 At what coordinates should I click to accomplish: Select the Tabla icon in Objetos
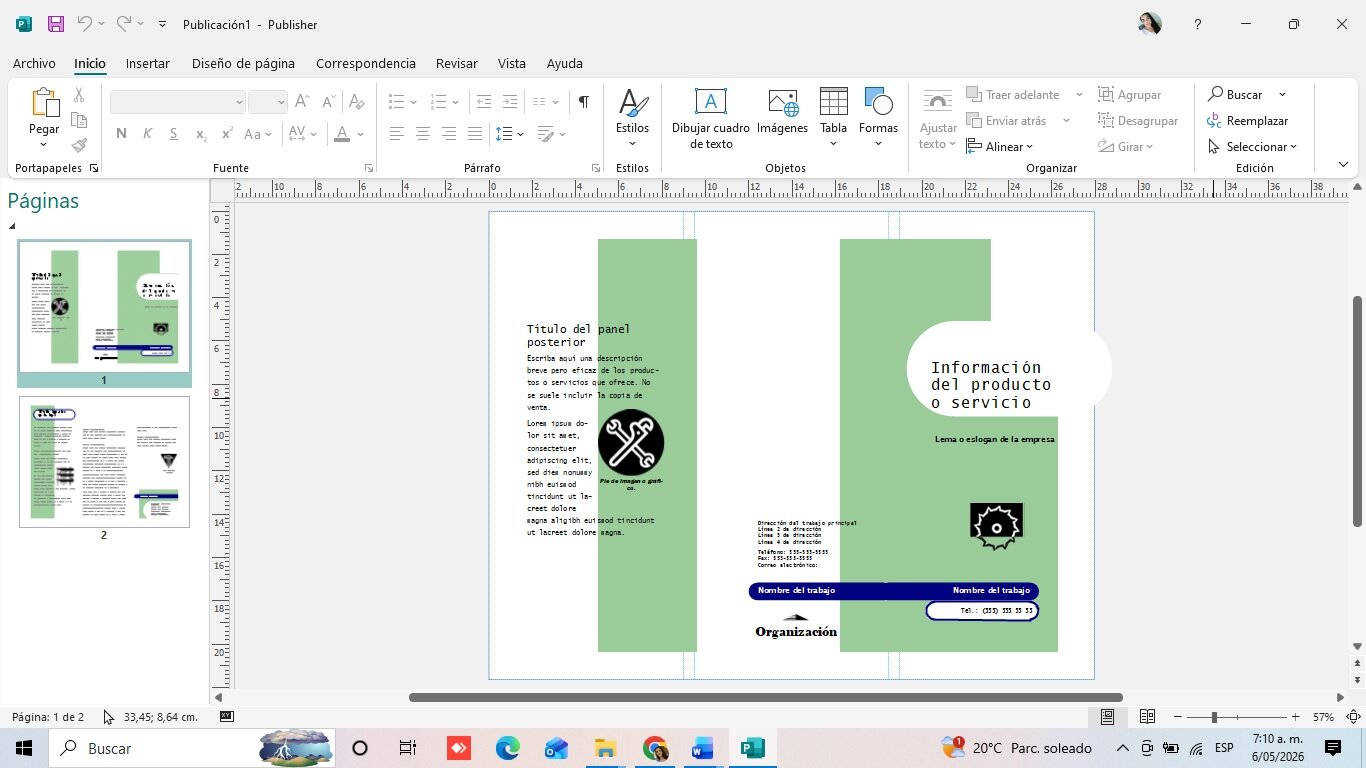pyautogui.click(x=833, y=101)
